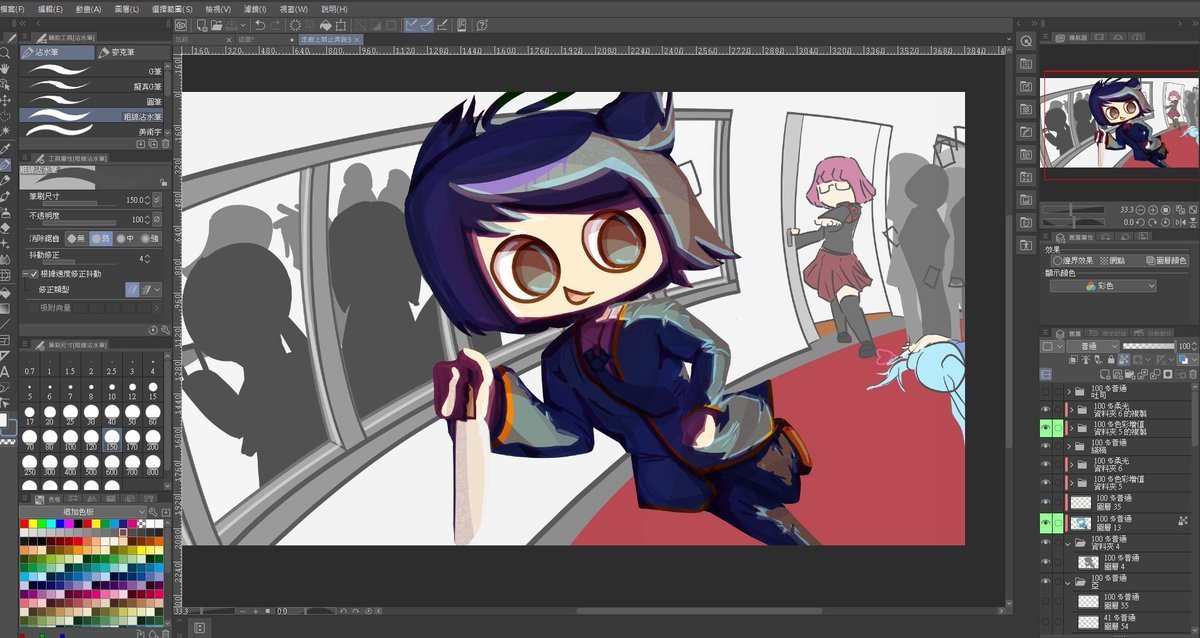Hide layer 圖層 35
Viewport: 1200px width, 638px height.
[x=1046, y=502]
